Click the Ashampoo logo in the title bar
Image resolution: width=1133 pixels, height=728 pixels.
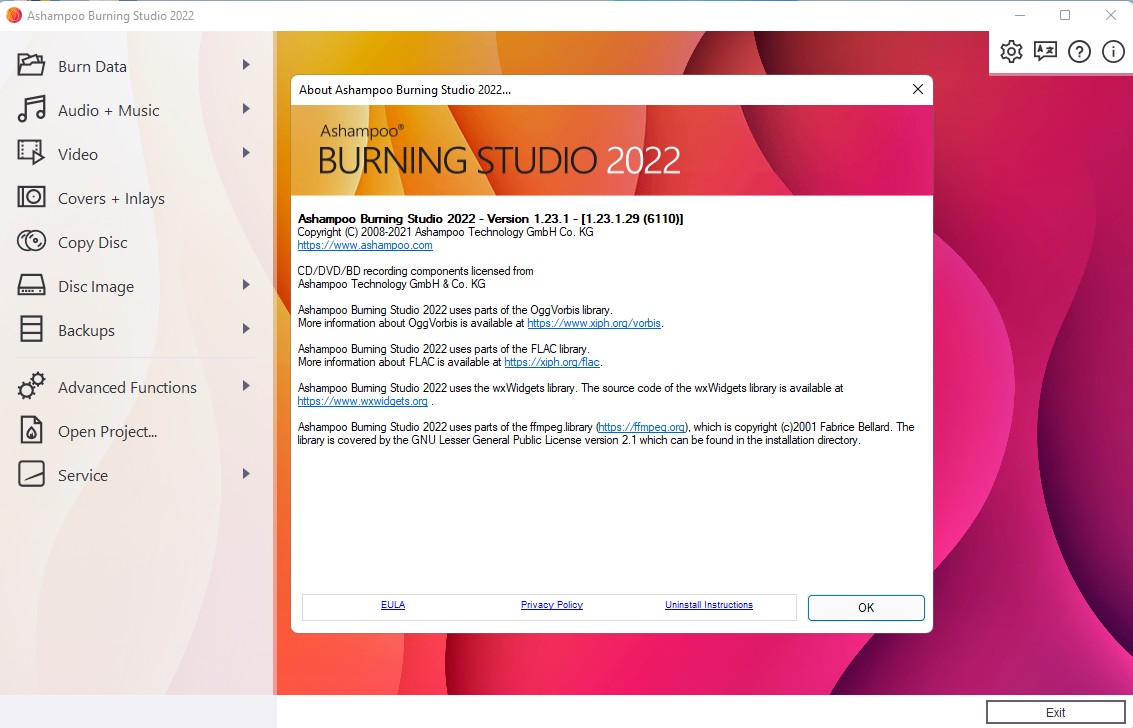[14, 15]
